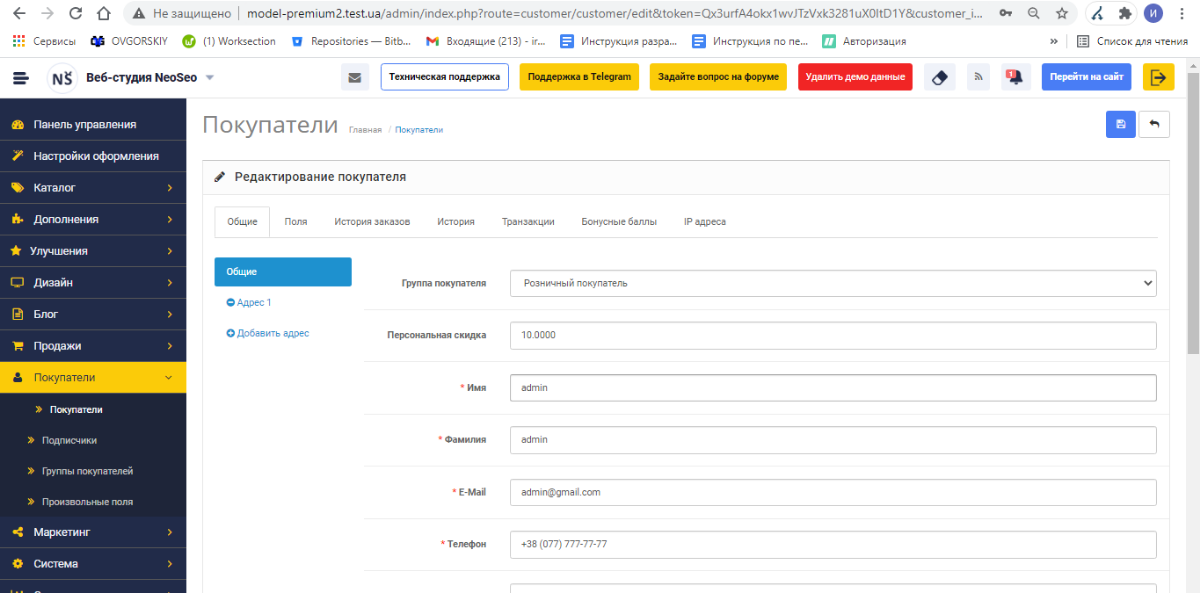Switch to the Общие tab

[x=242, y=221]
